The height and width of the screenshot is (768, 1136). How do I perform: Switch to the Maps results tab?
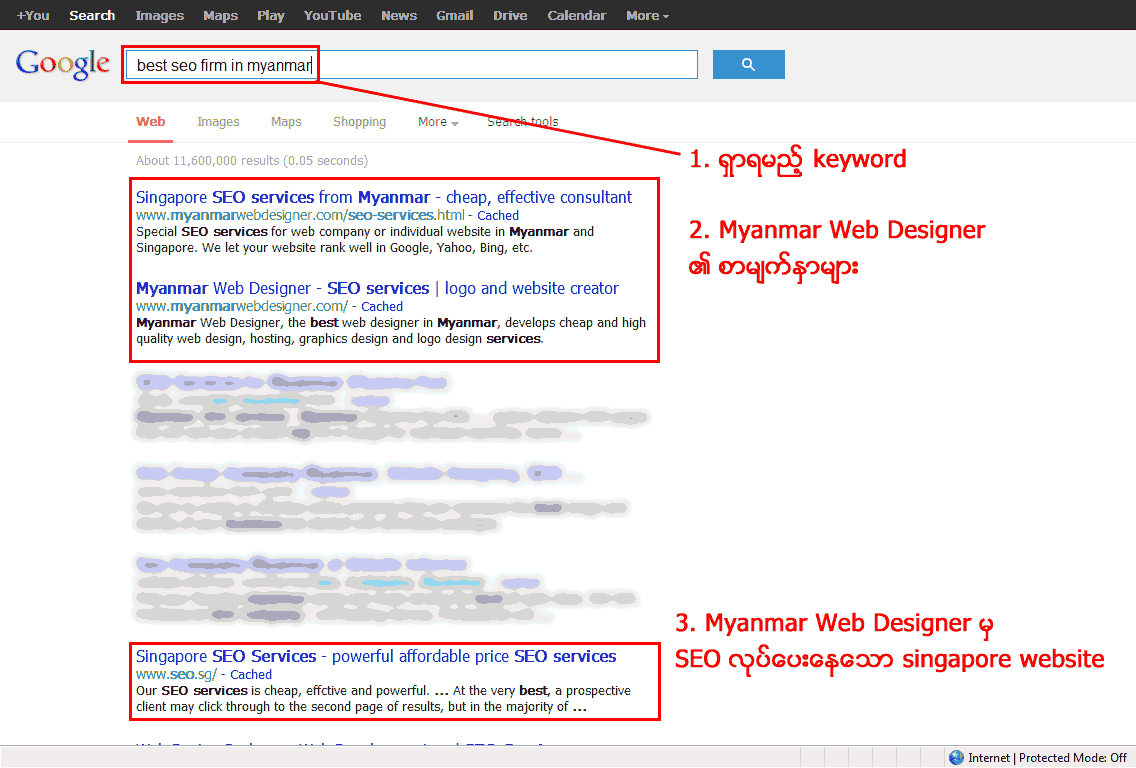[286, 122]
